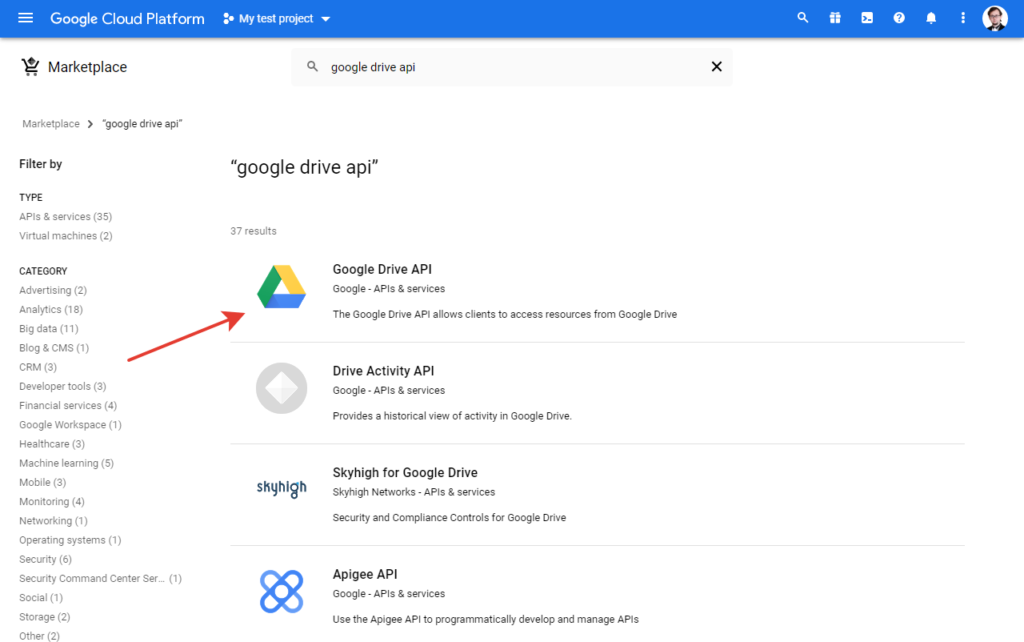
Task: Select the Machine learning category filter
Action: coord(66,463)
